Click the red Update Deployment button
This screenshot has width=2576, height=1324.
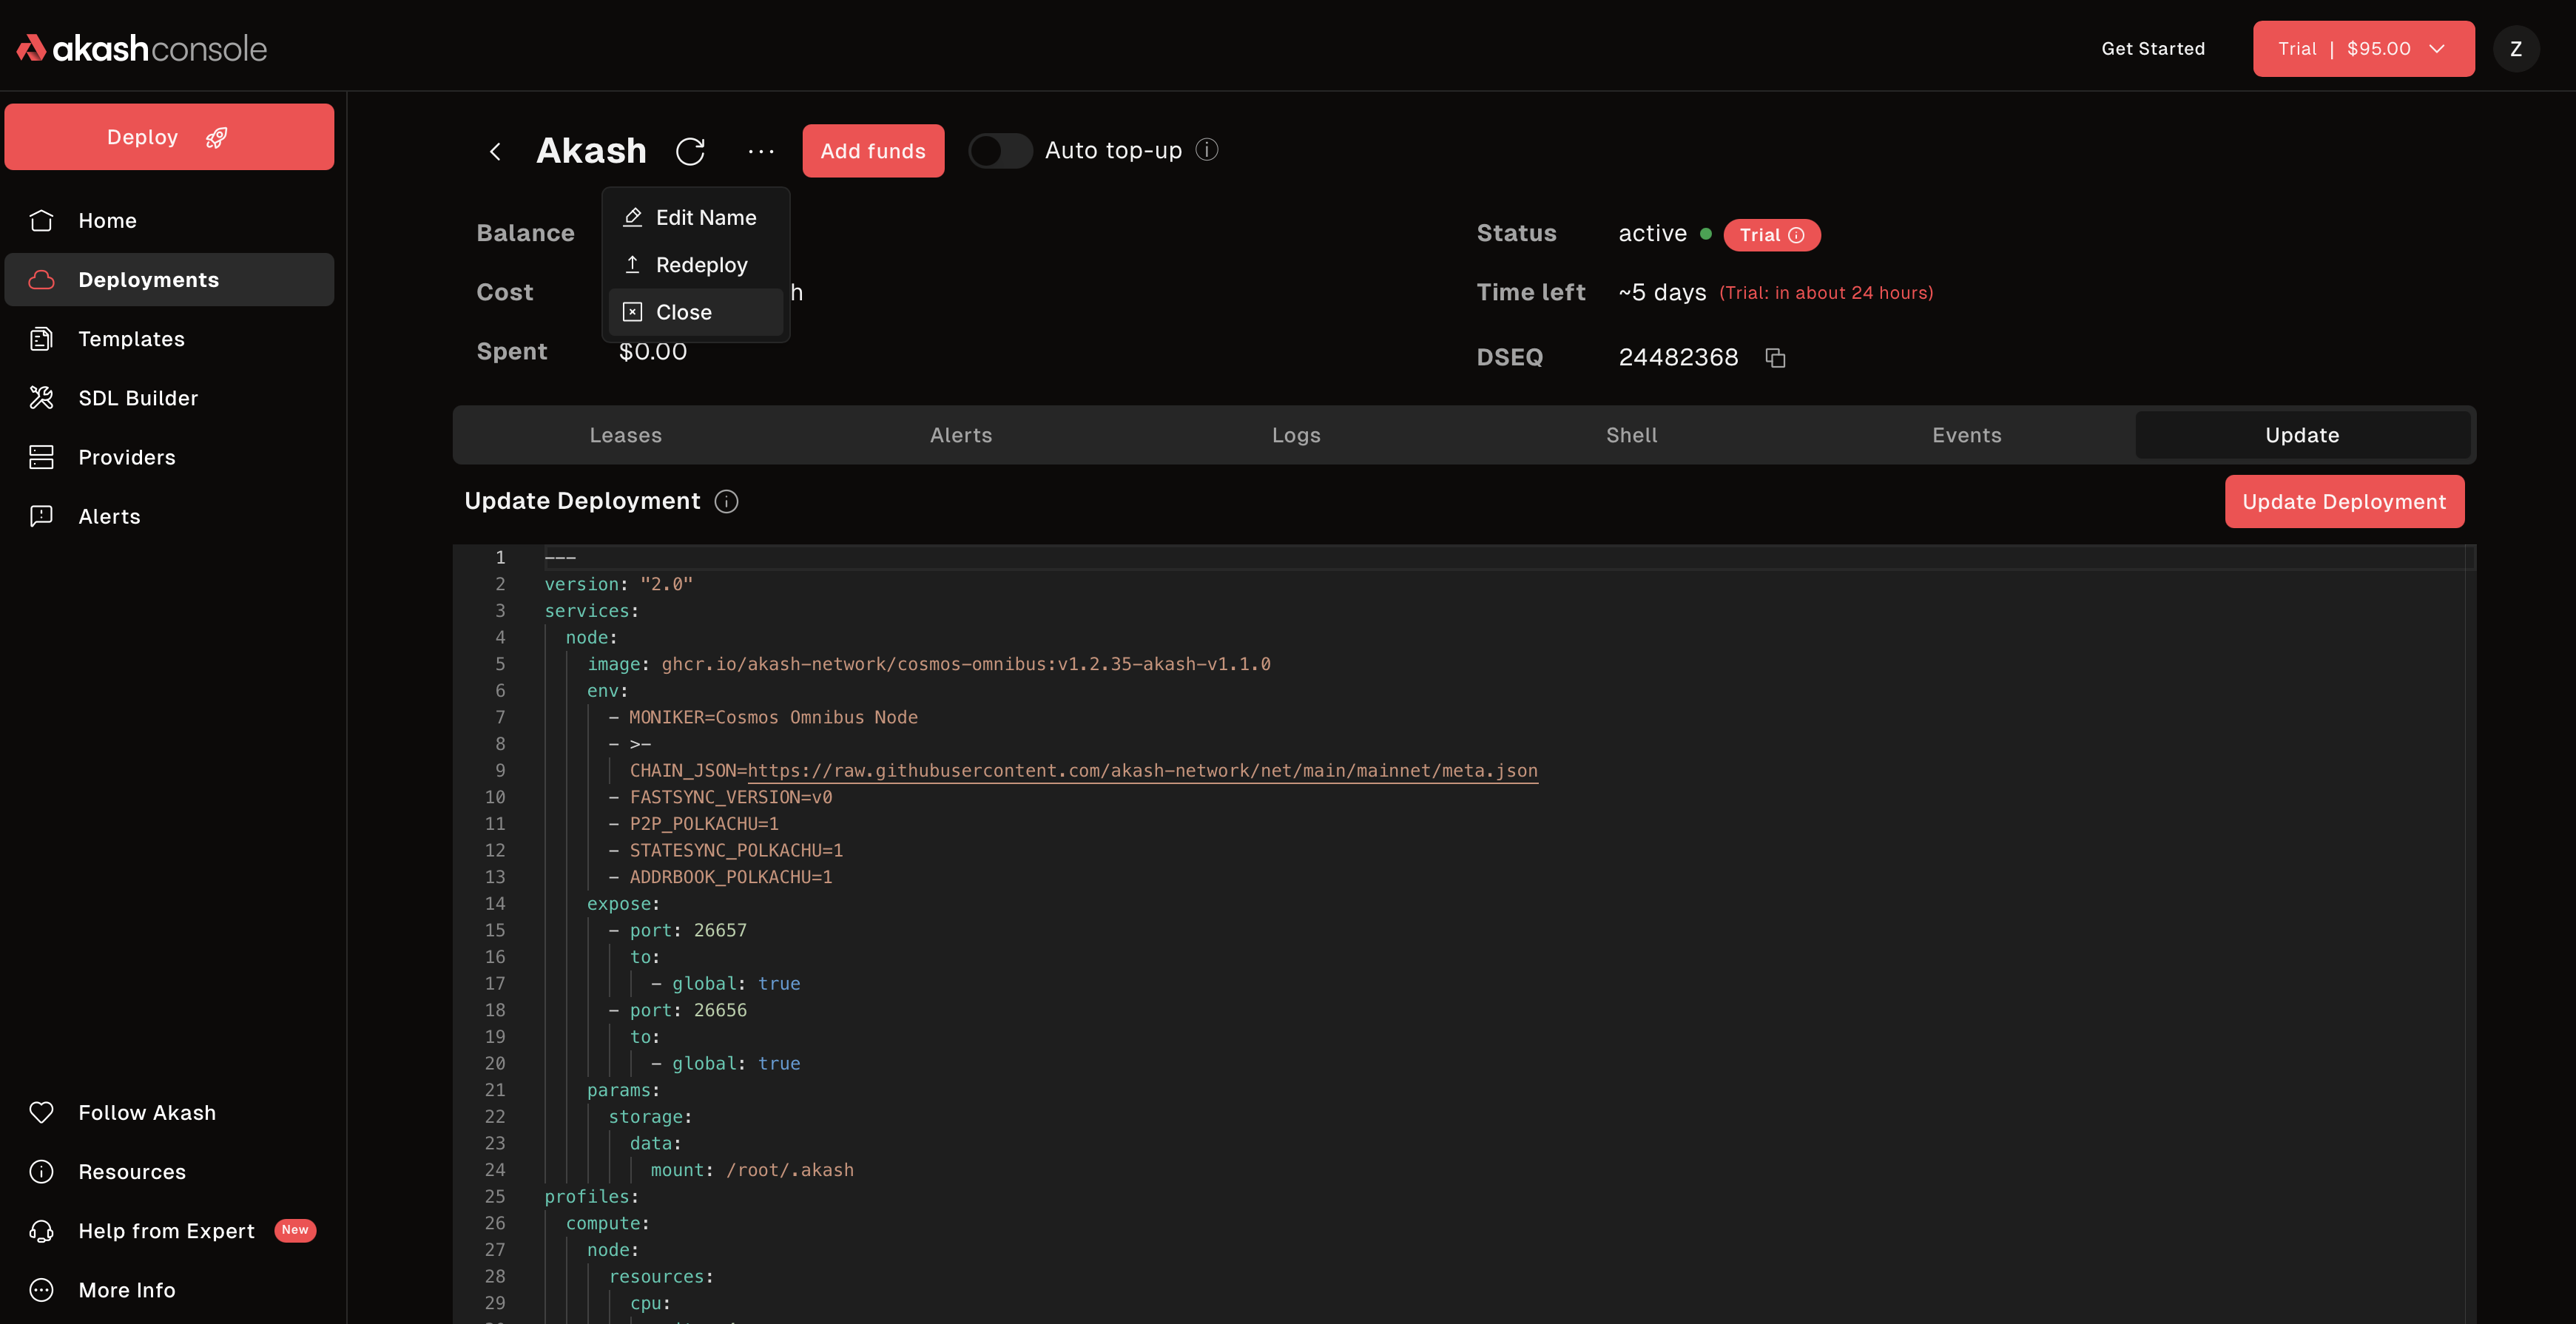coord(2344,502)
